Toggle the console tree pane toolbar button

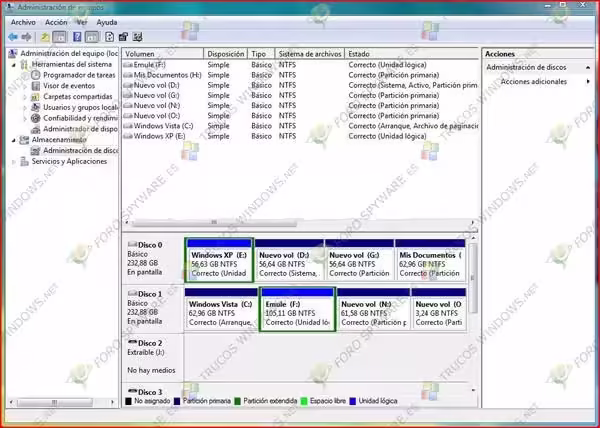(x=61, y=37)
